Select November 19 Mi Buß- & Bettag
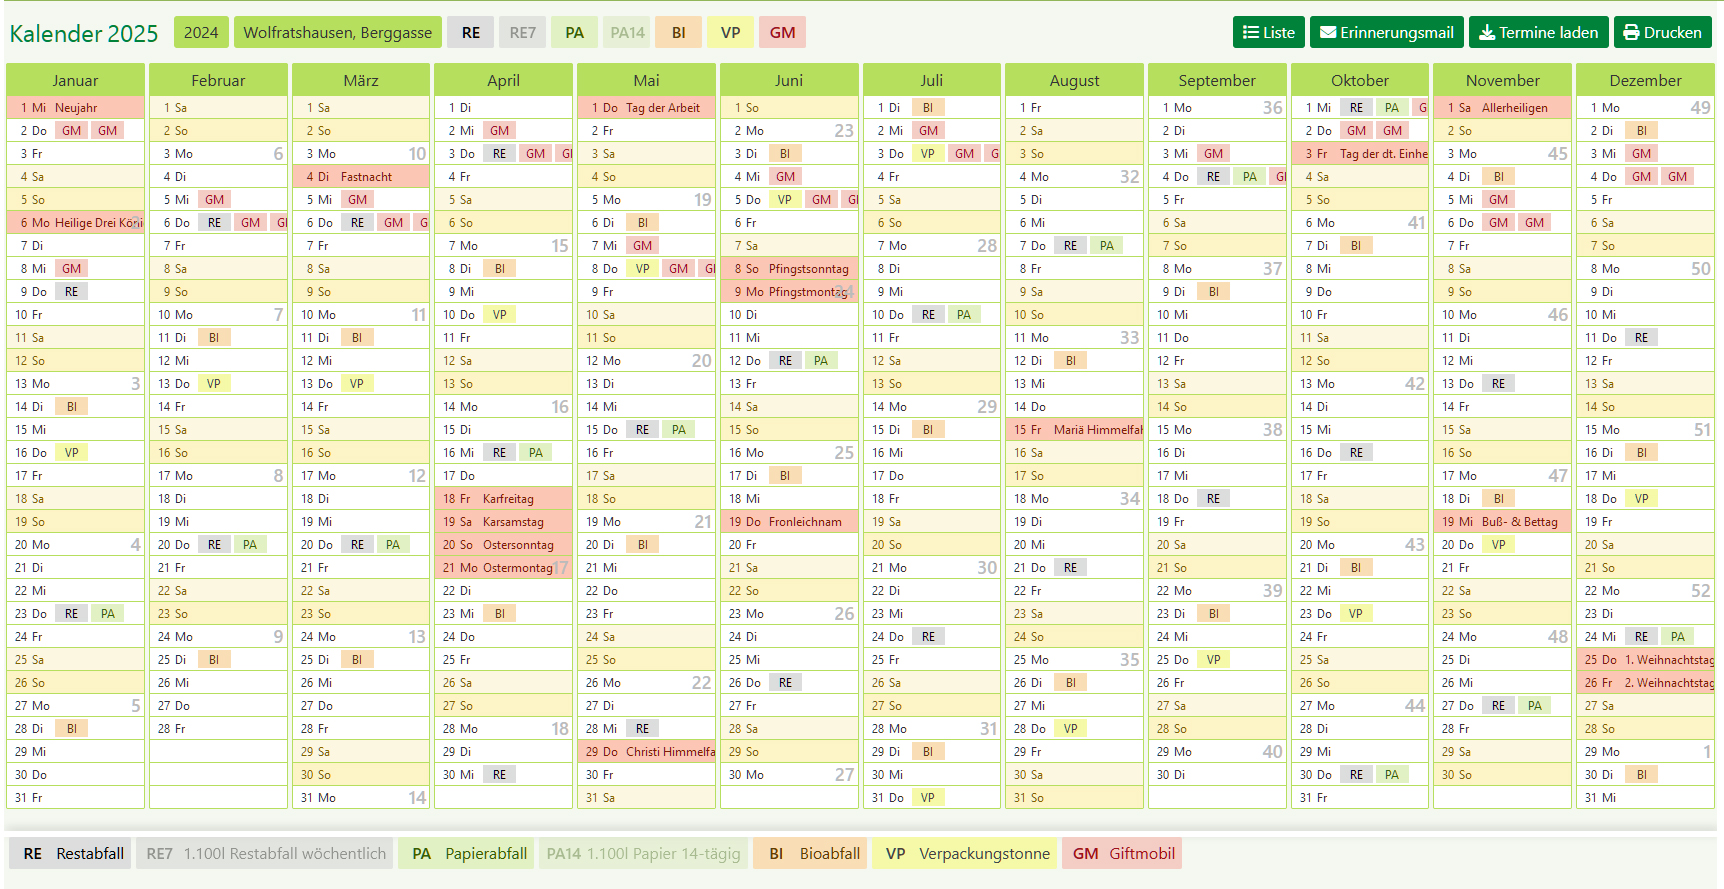Viewport: 1724px width, 889px height. coord(1503,521)
